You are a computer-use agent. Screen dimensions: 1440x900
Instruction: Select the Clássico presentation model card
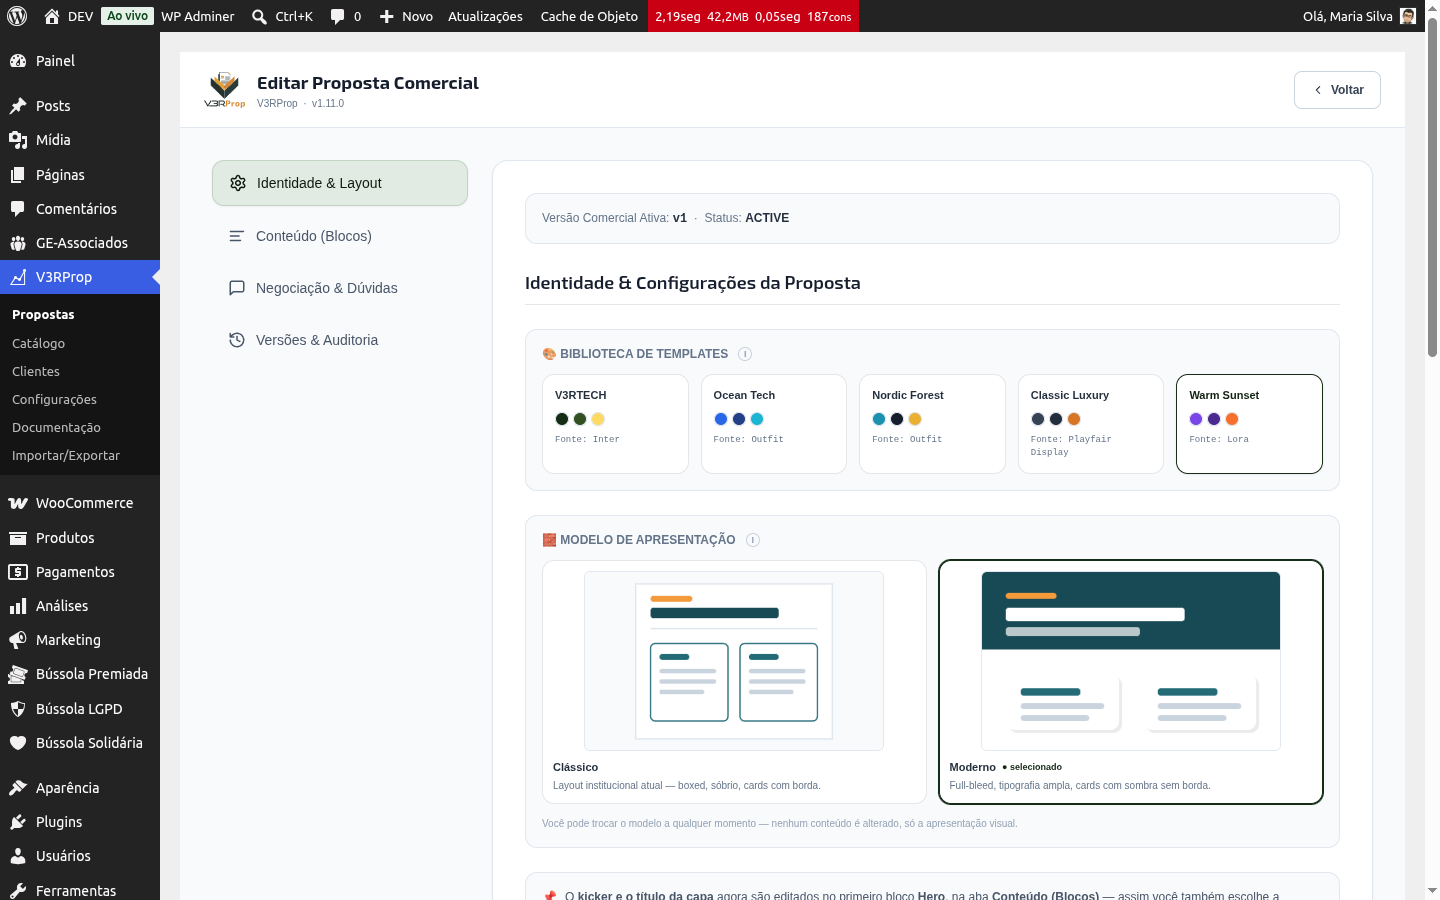pos(734,682)
